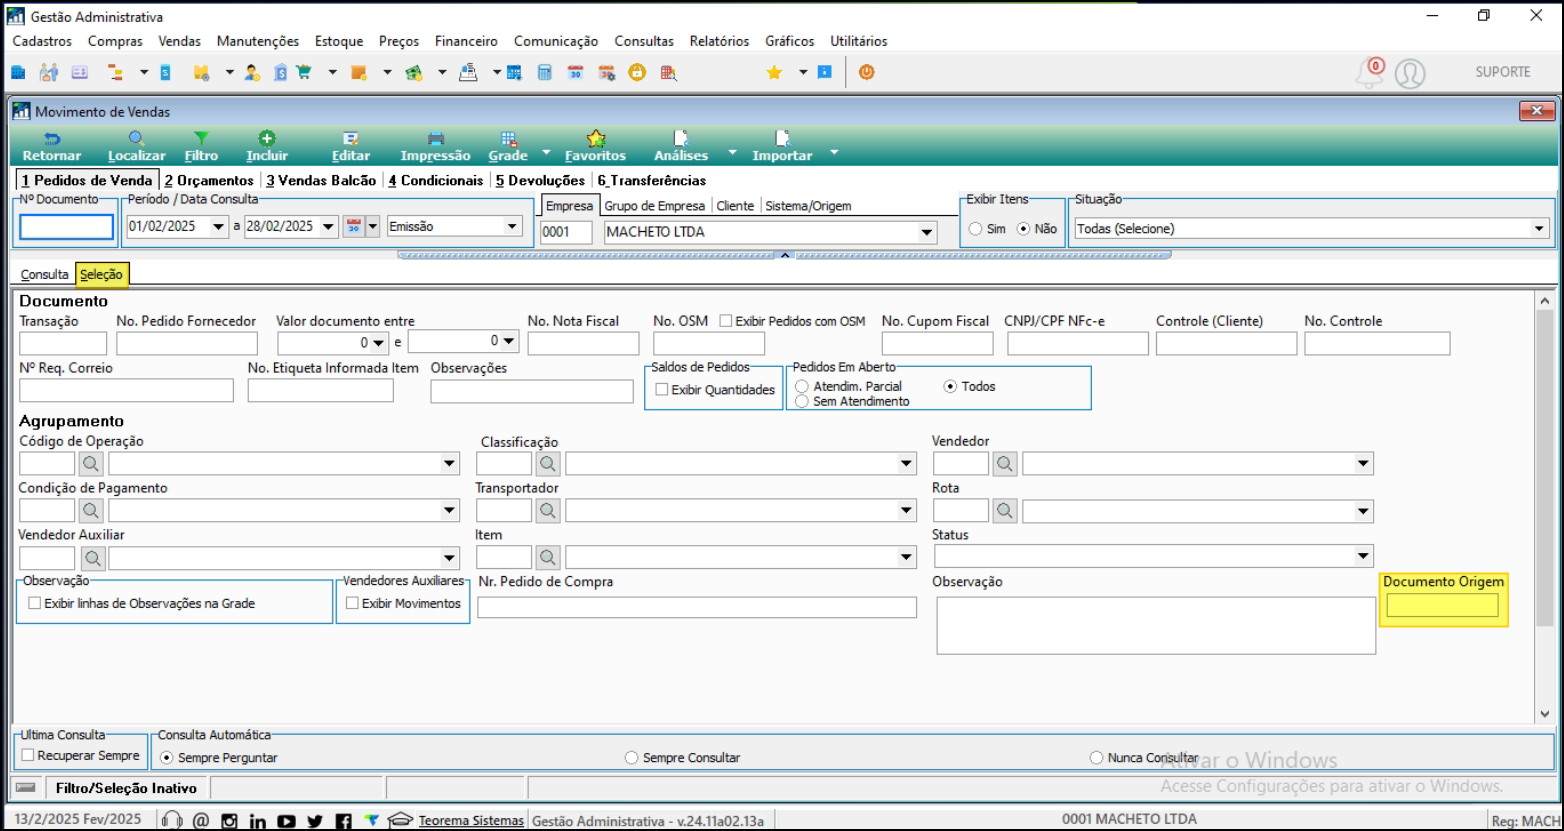Image resolution: width=1564 pixels, height=831 pixels.
Task: Click the orange padlock icon in toolbar
Action: 636,72
